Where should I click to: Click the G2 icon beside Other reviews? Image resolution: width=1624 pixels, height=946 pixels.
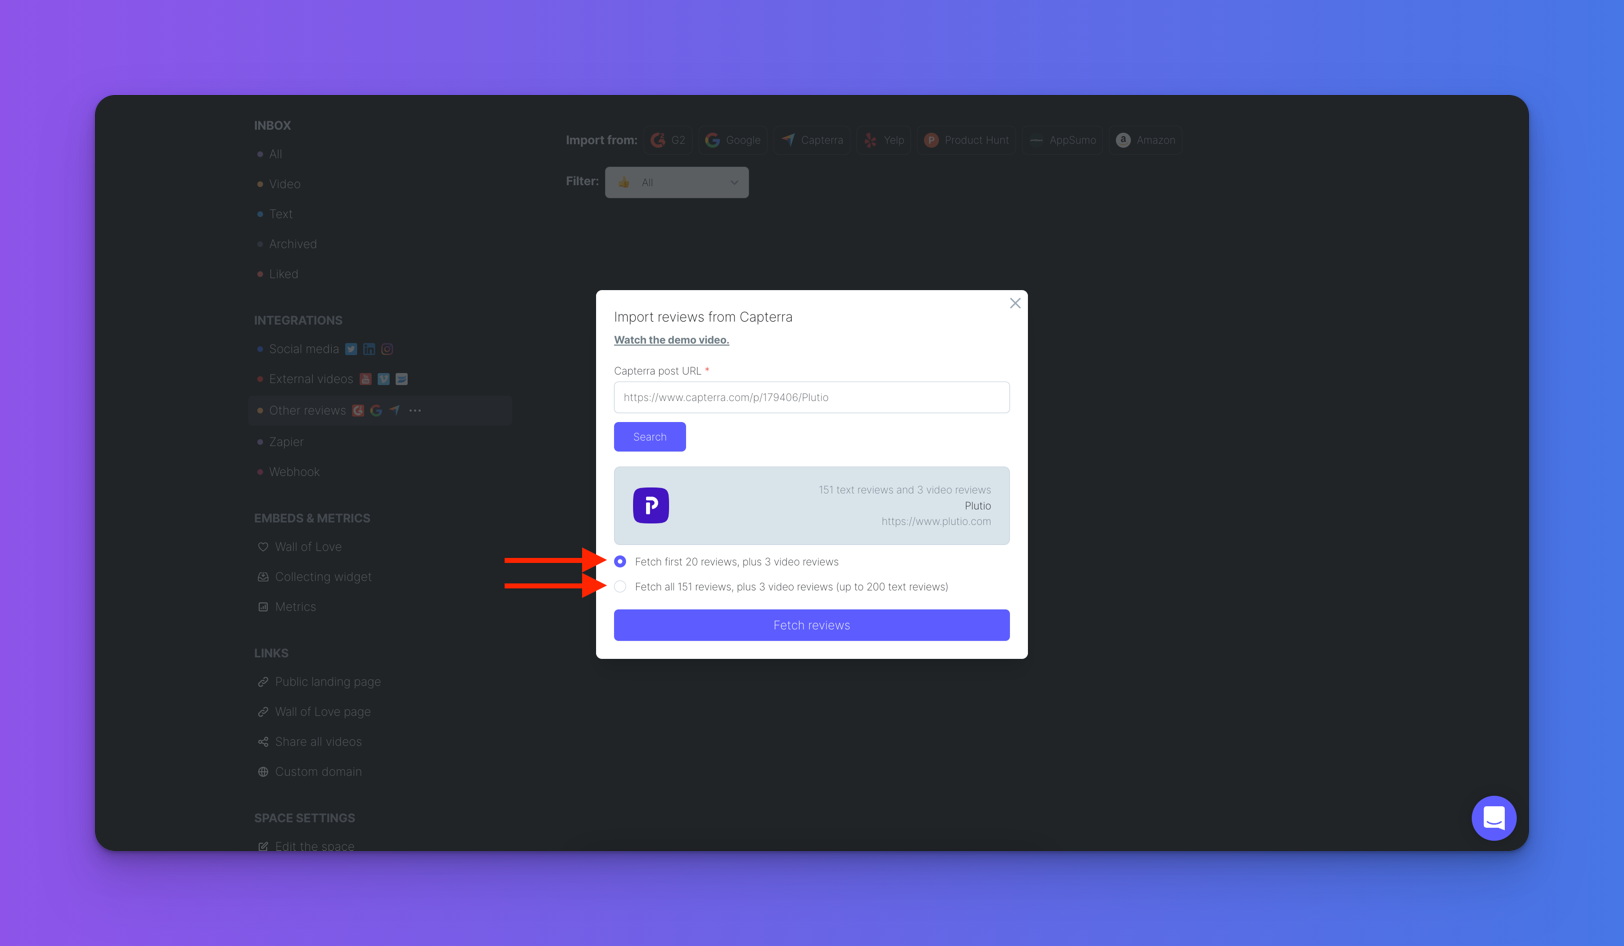point(358,410)
